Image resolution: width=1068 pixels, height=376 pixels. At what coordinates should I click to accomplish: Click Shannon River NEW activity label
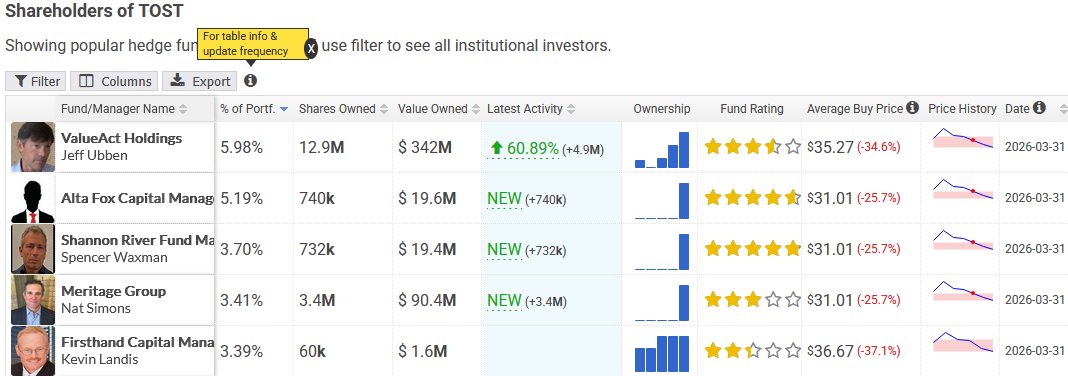tap(504, 250)
